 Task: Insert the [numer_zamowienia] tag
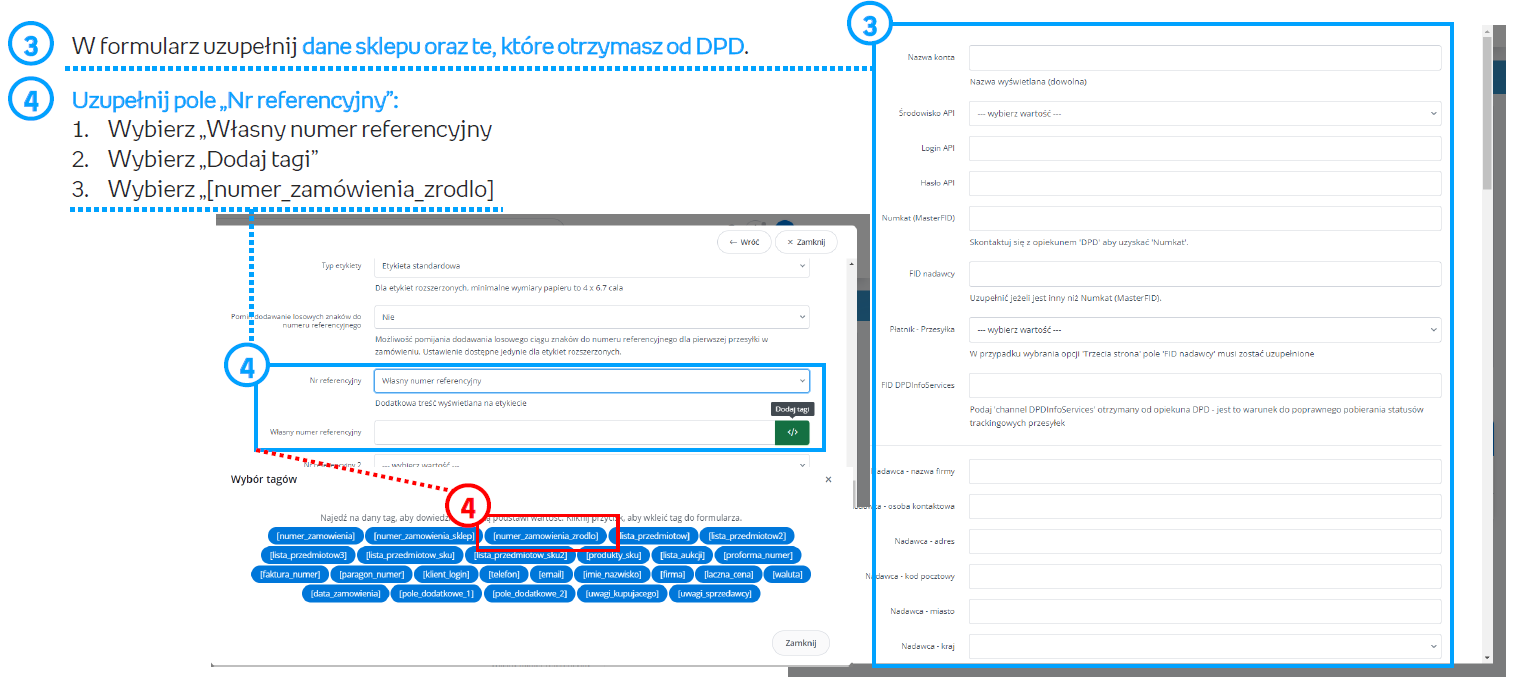pos(315,536)
